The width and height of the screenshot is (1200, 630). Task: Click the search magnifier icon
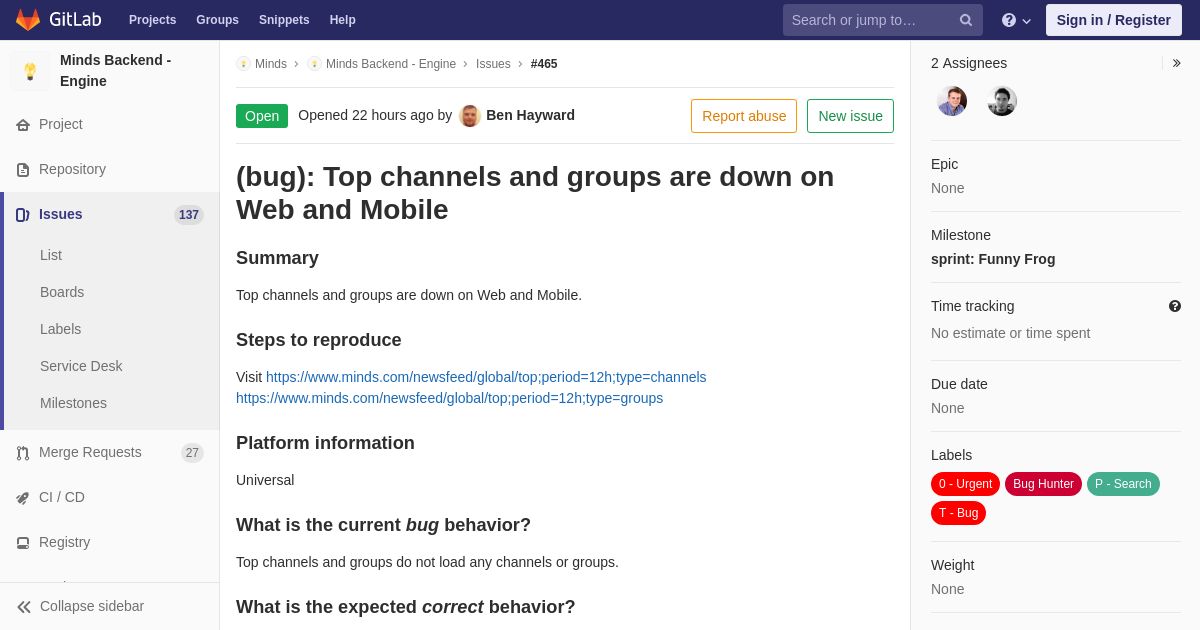click(966, 20)
